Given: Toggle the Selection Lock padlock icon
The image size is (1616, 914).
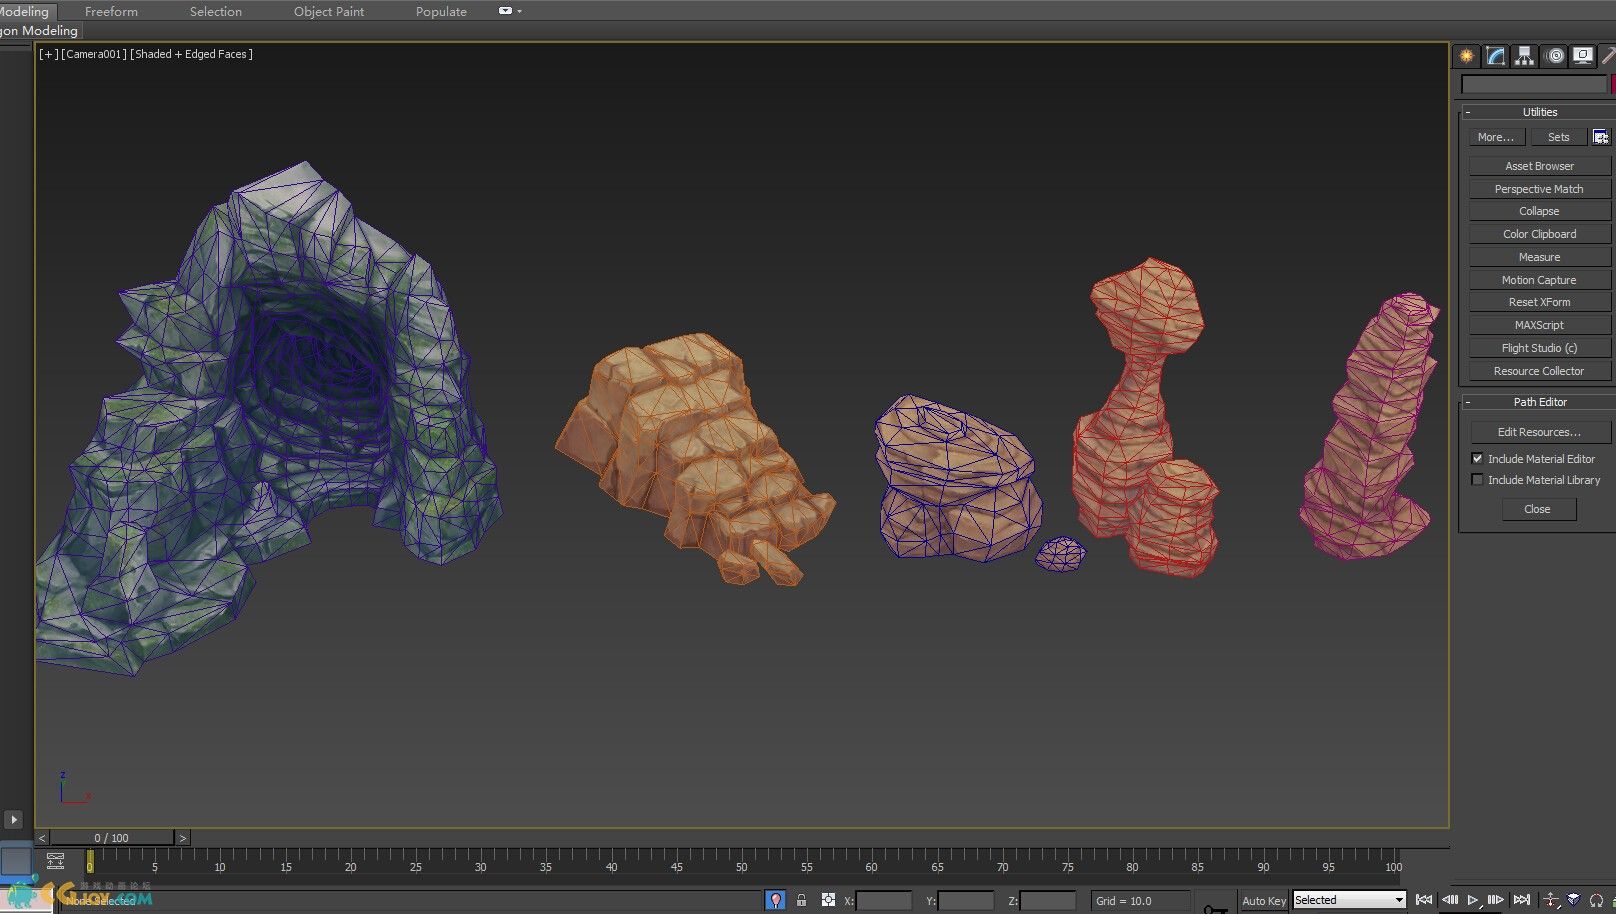Looking at the screenshot, I should 801,900.
